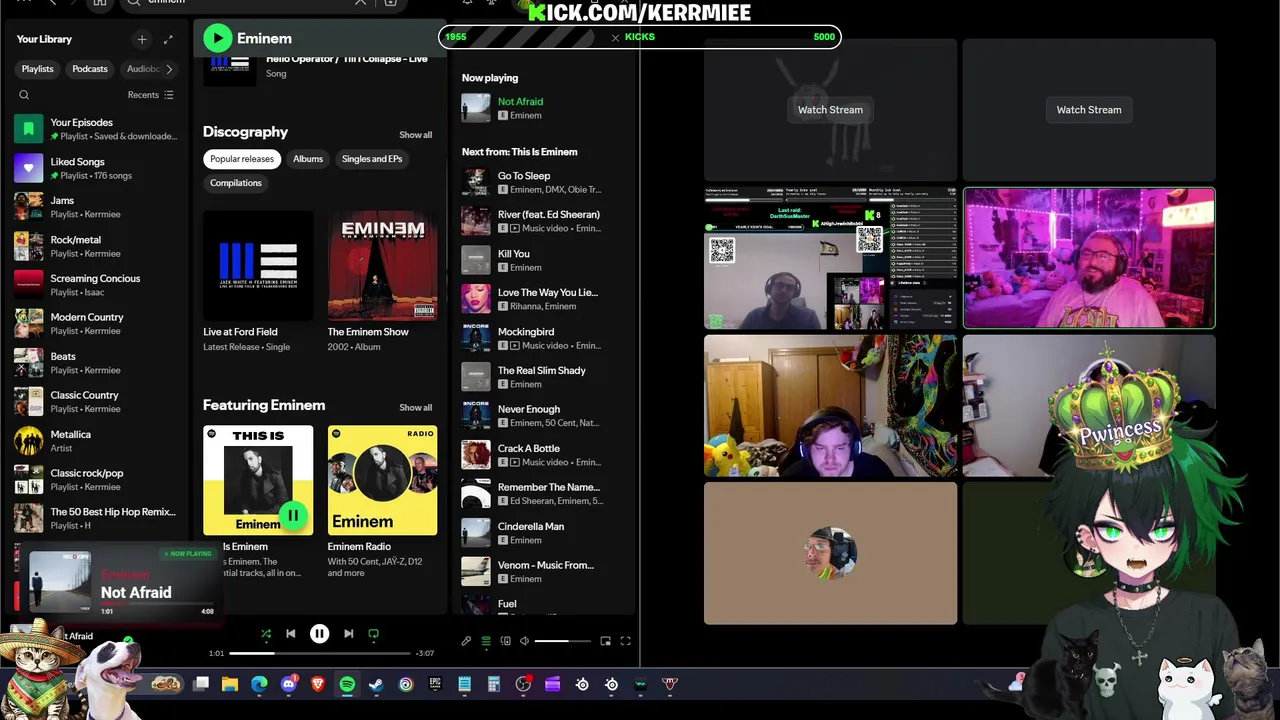Open Brave browser from the taskbar
The width and height of the screenshot is (1280, 720).
(x=318, y=684)
